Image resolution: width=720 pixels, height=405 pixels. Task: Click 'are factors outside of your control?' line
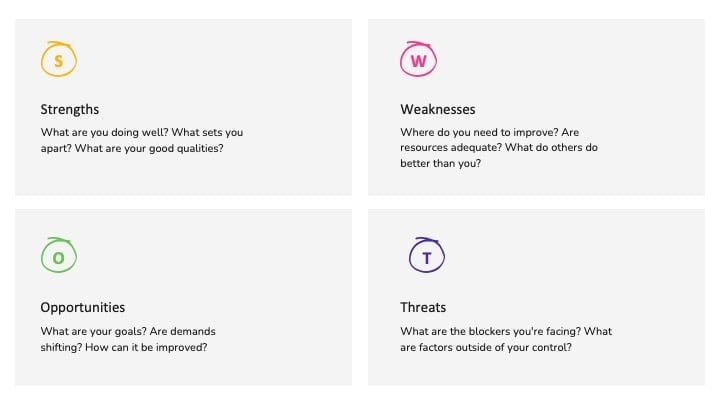coord(486,347)
